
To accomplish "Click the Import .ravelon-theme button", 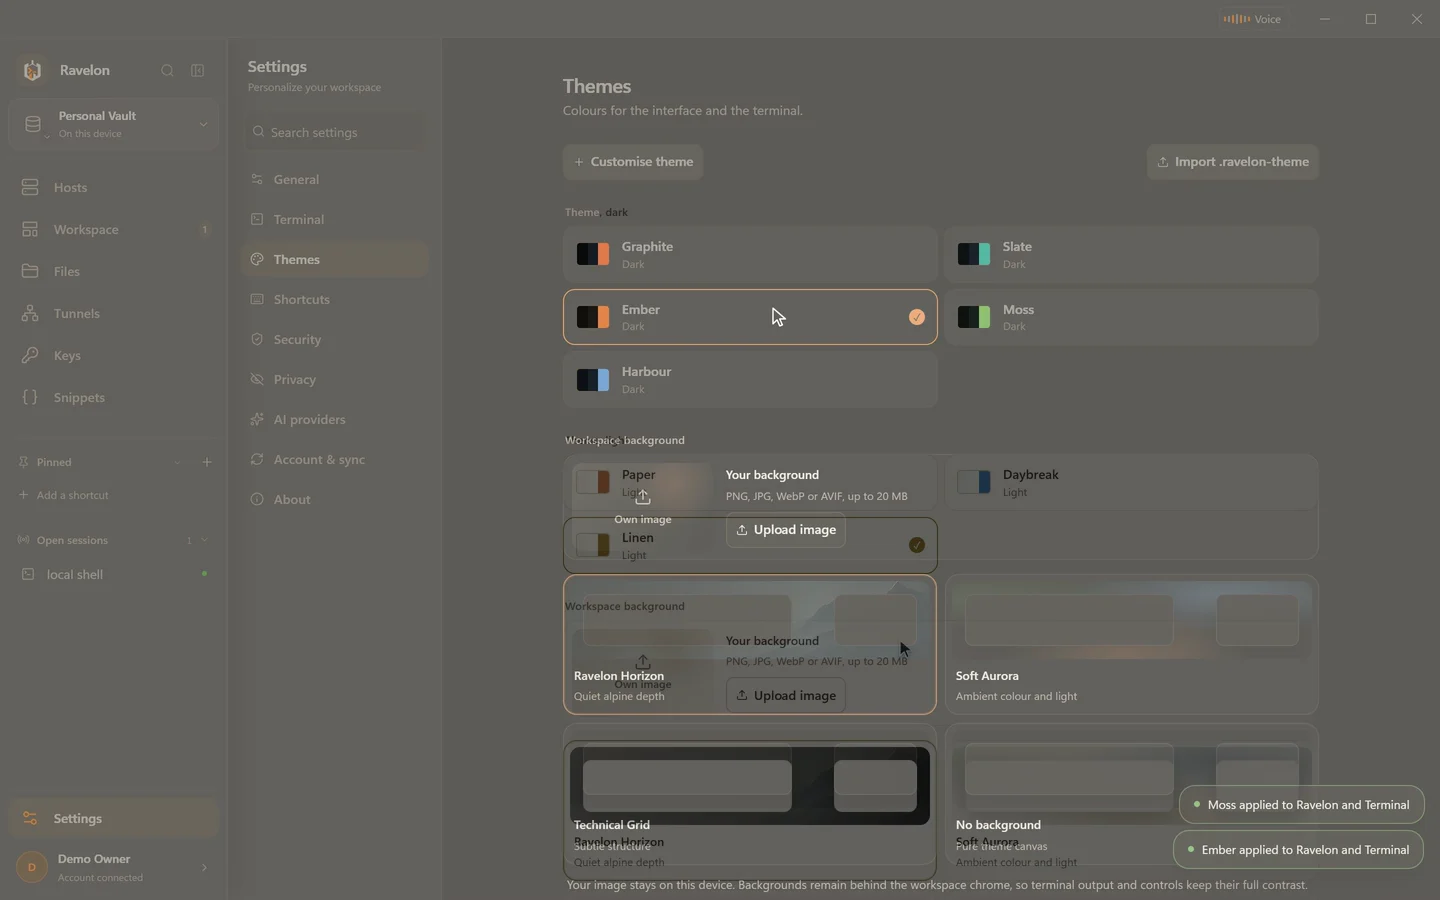I will pos(1233,162).
